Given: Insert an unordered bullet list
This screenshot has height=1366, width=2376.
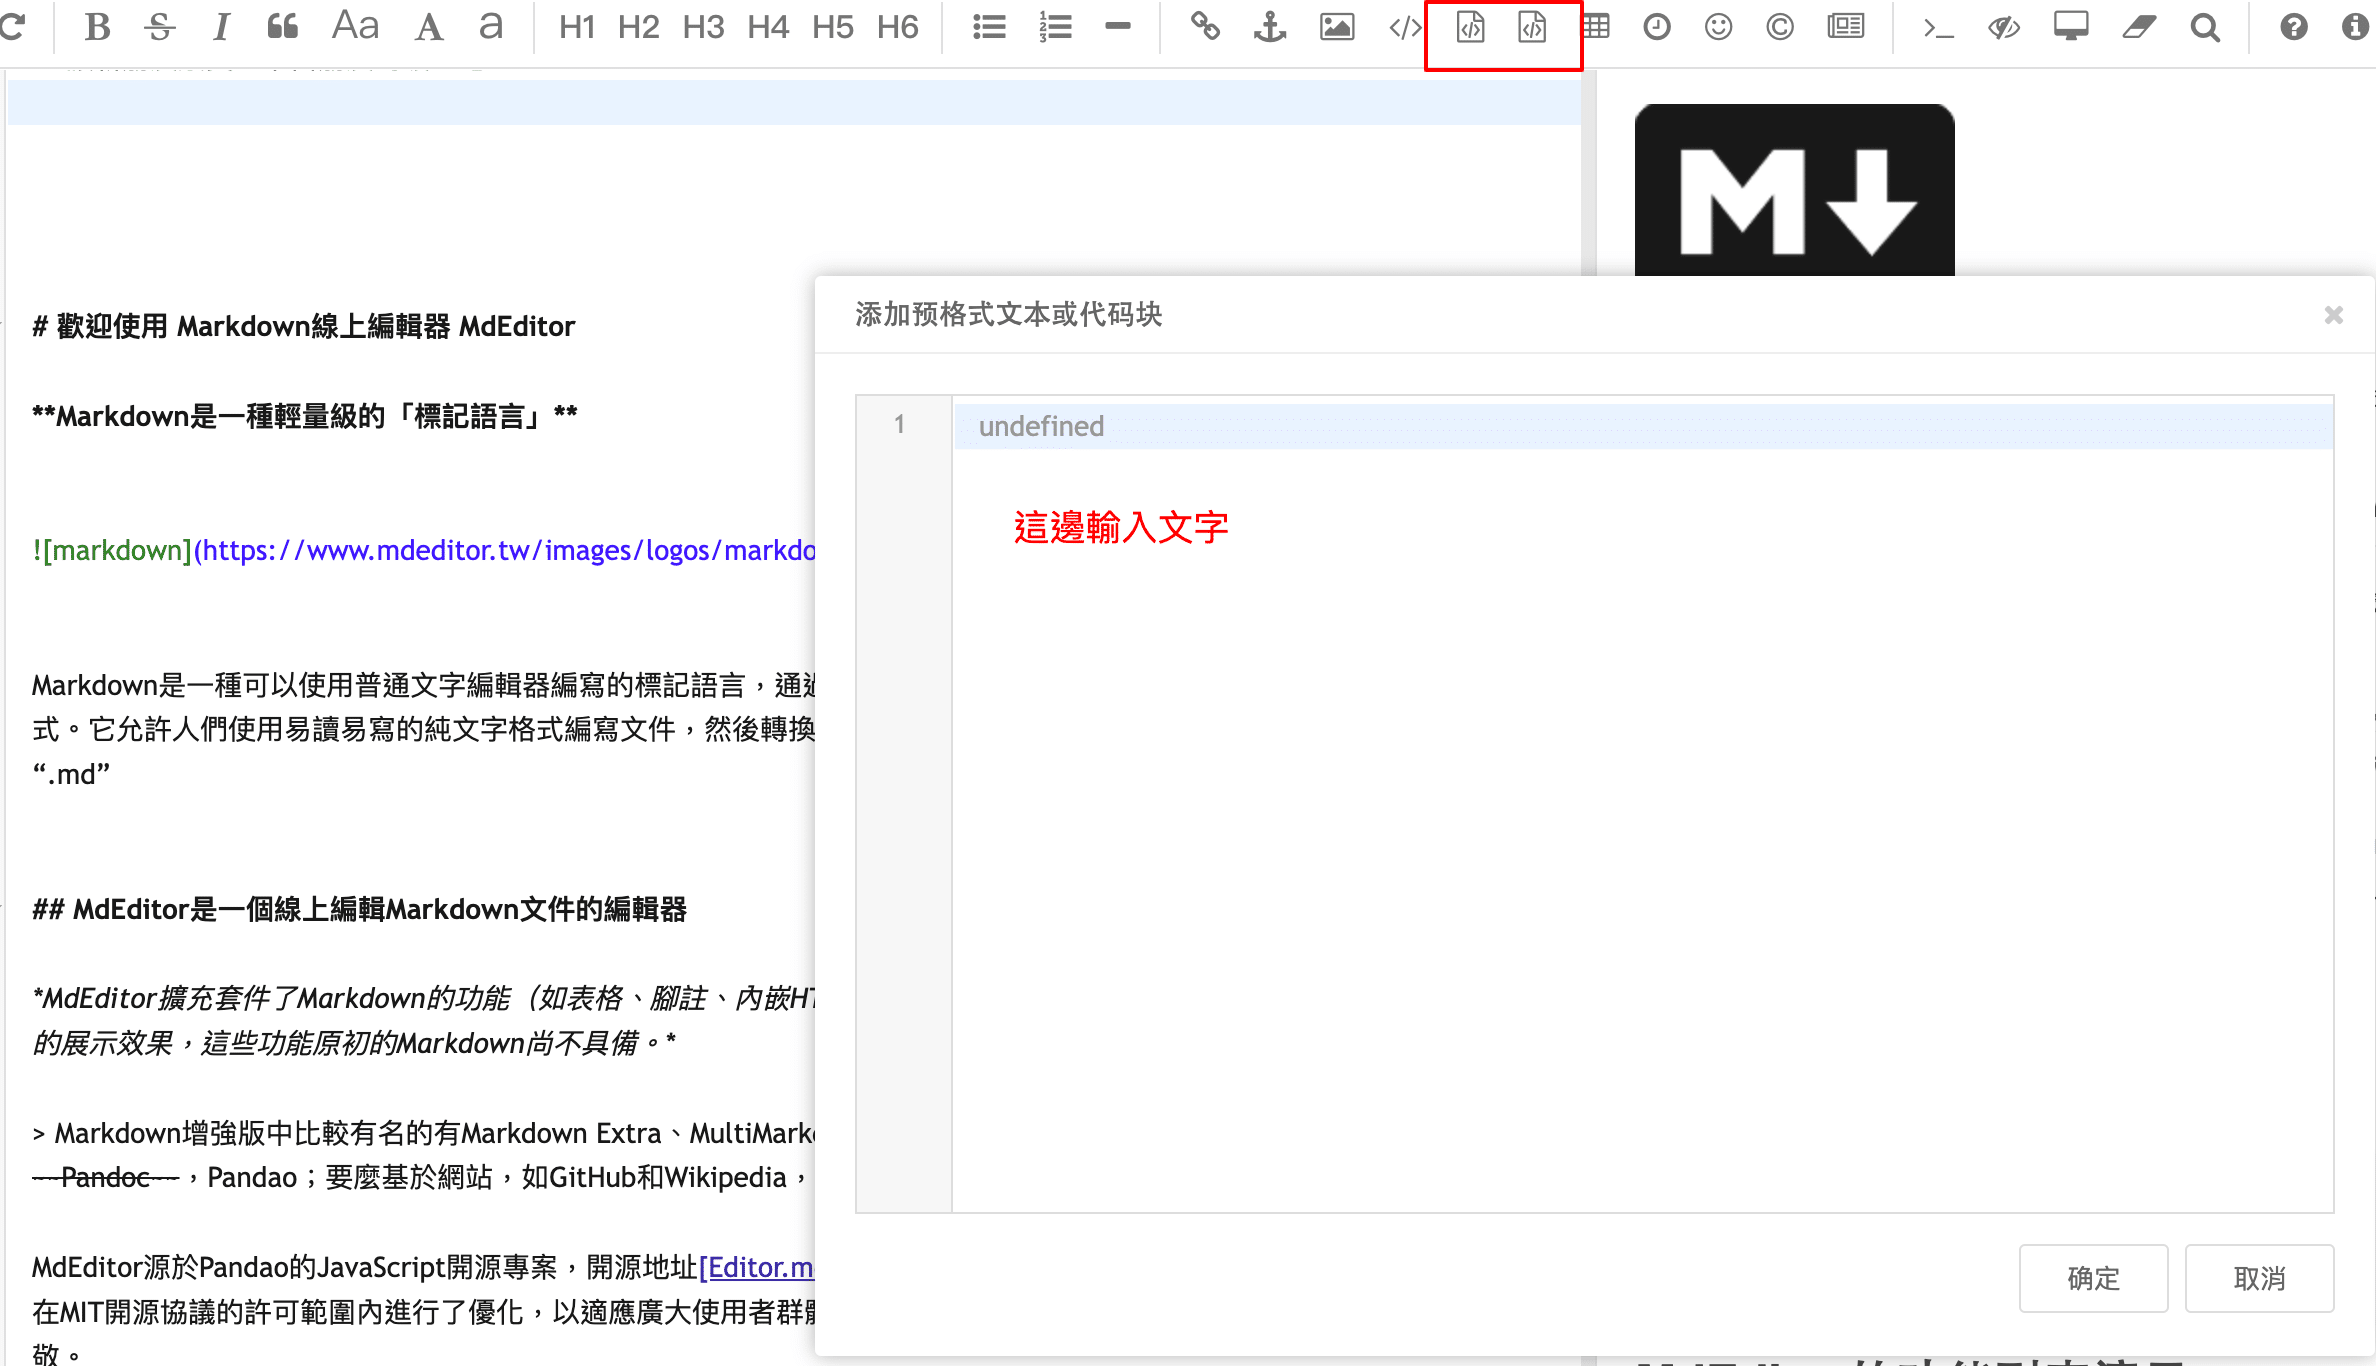Looking at the screenshot, I should (x=989, y=27).
